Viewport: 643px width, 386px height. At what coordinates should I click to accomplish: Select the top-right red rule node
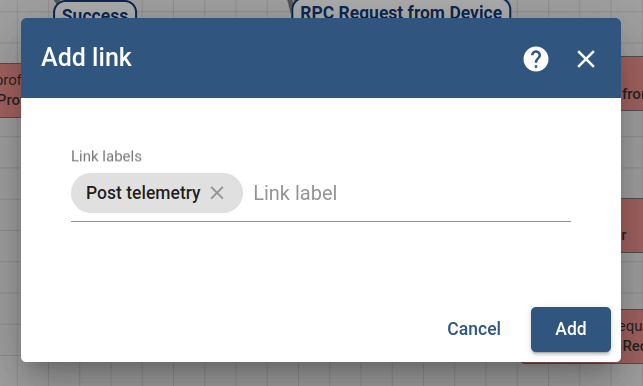pos(632,84)
